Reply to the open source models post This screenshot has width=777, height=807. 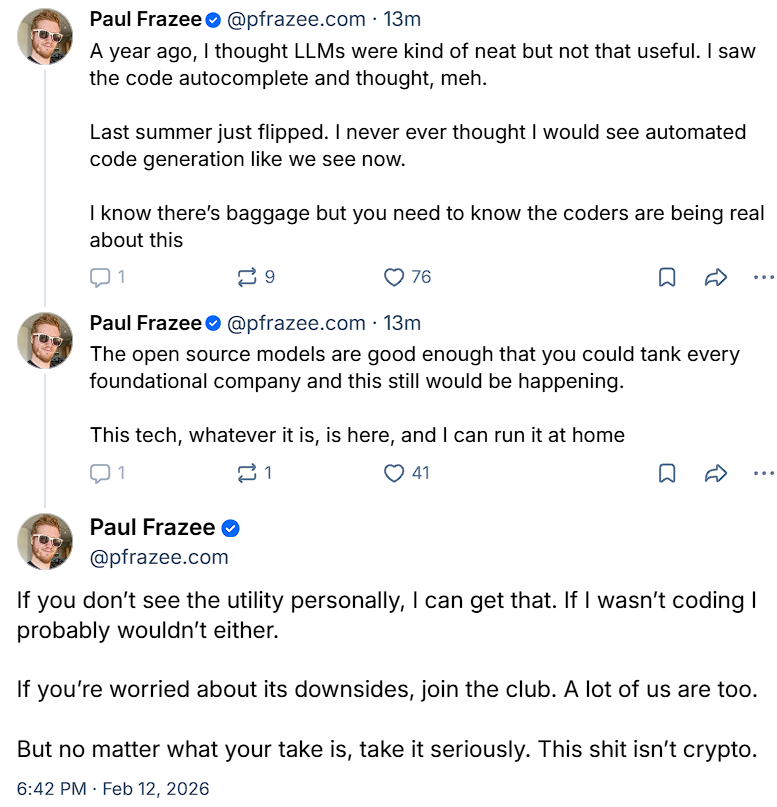100,473
